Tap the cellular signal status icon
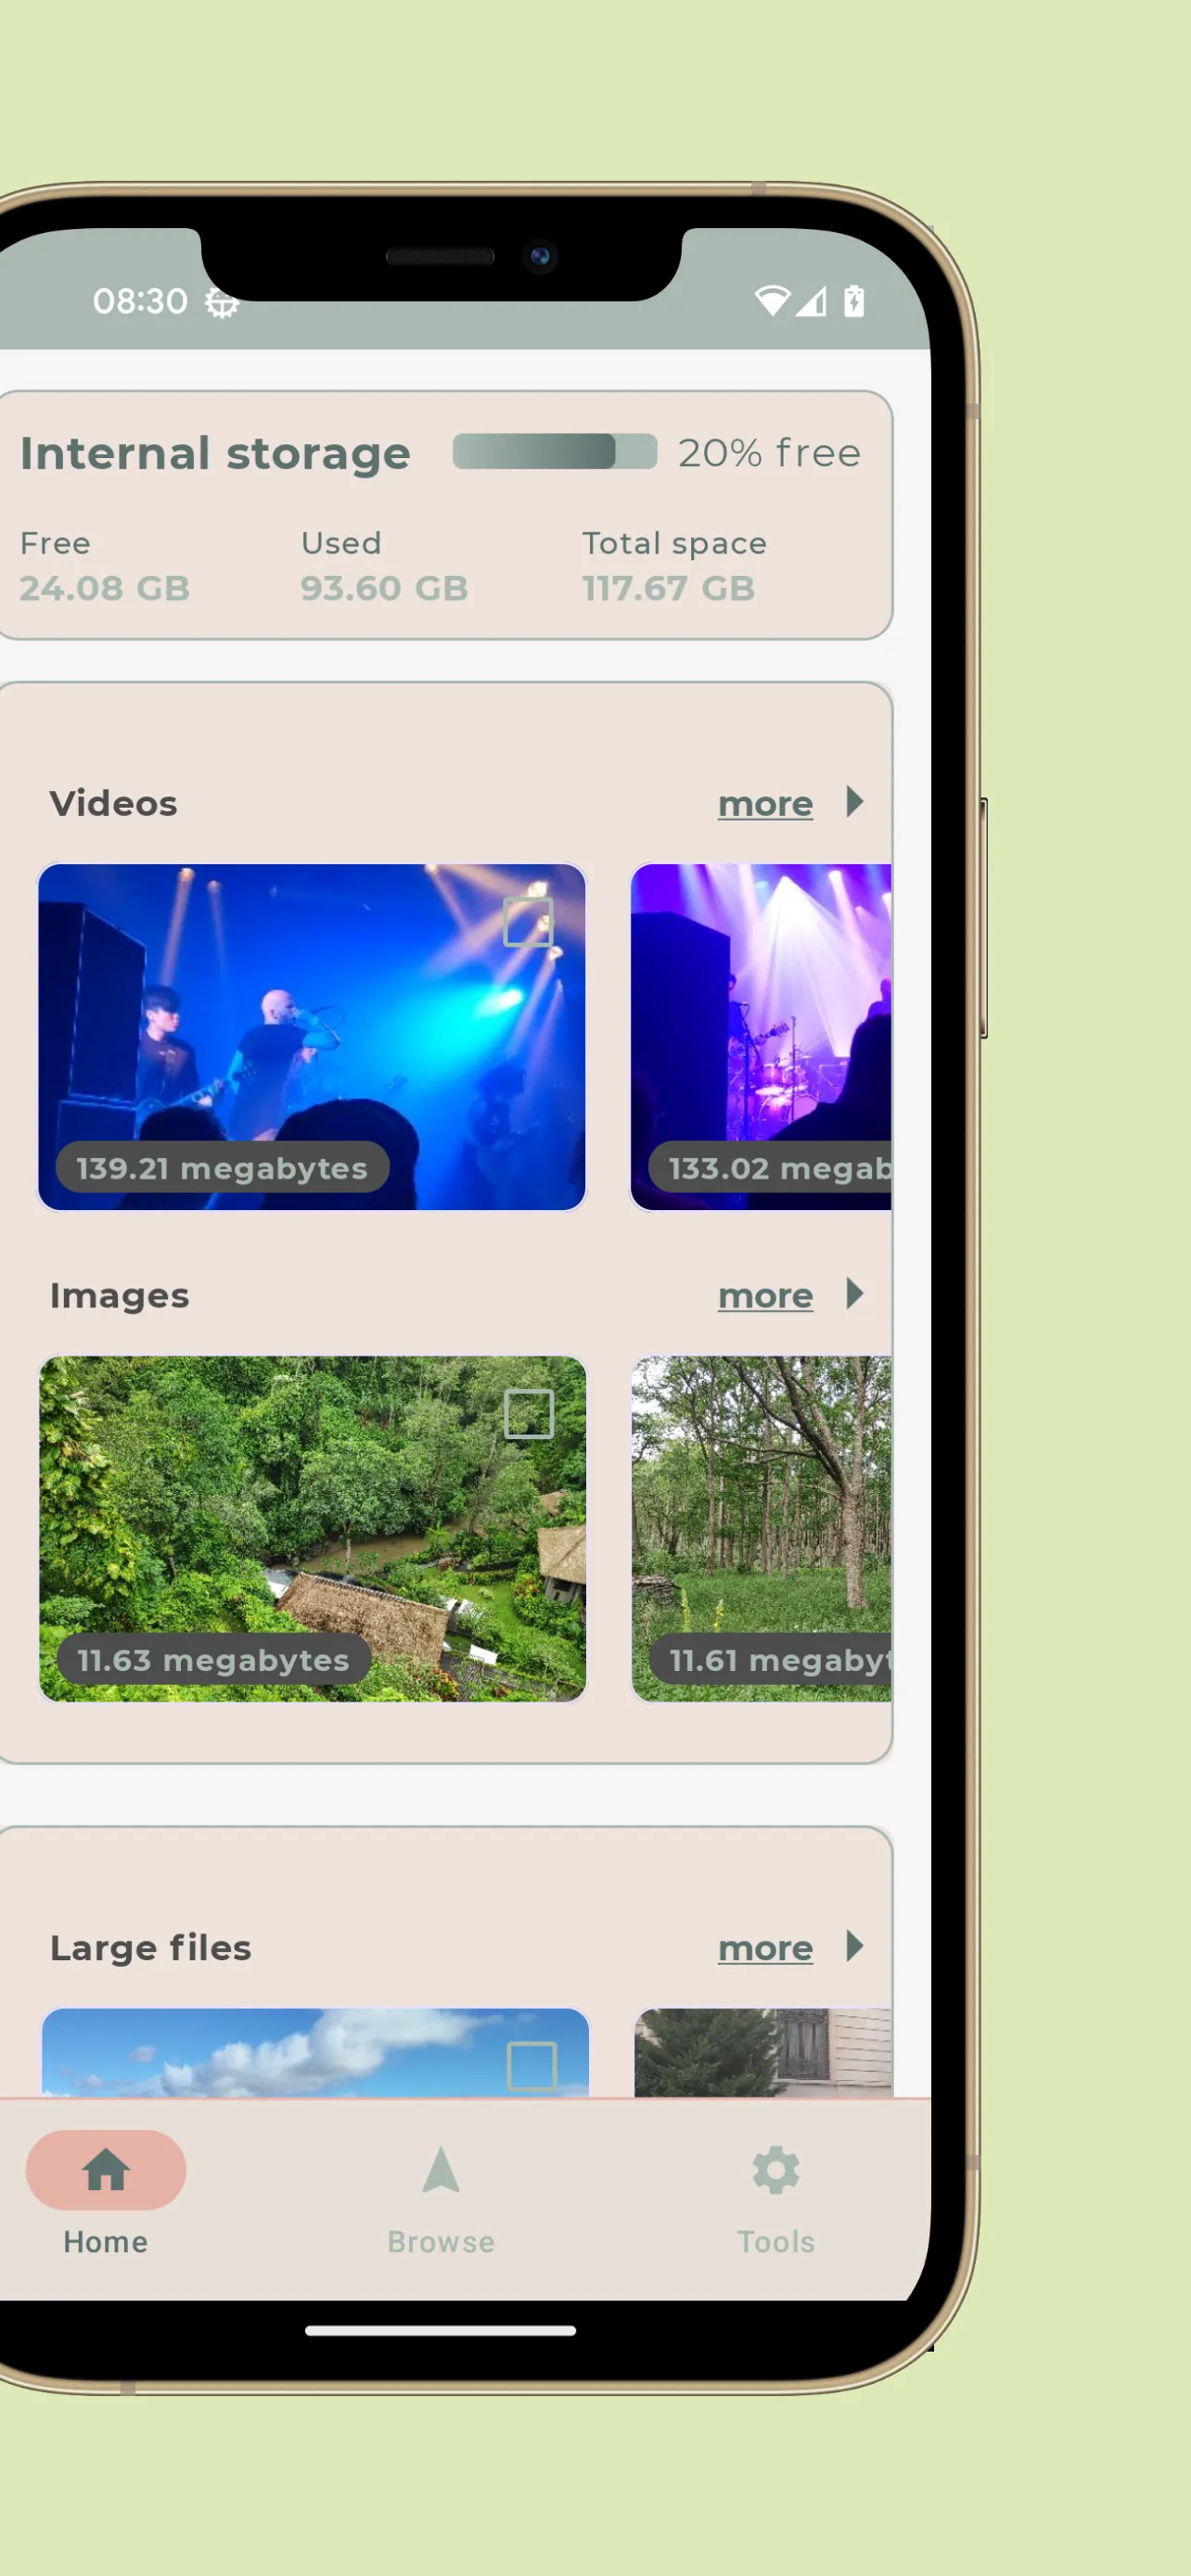1191x2576 pixels. (812, 301)
